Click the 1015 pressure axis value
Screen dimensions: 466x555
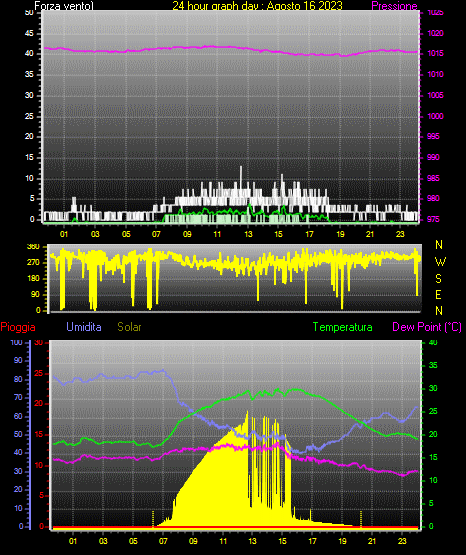click(435, 53)
